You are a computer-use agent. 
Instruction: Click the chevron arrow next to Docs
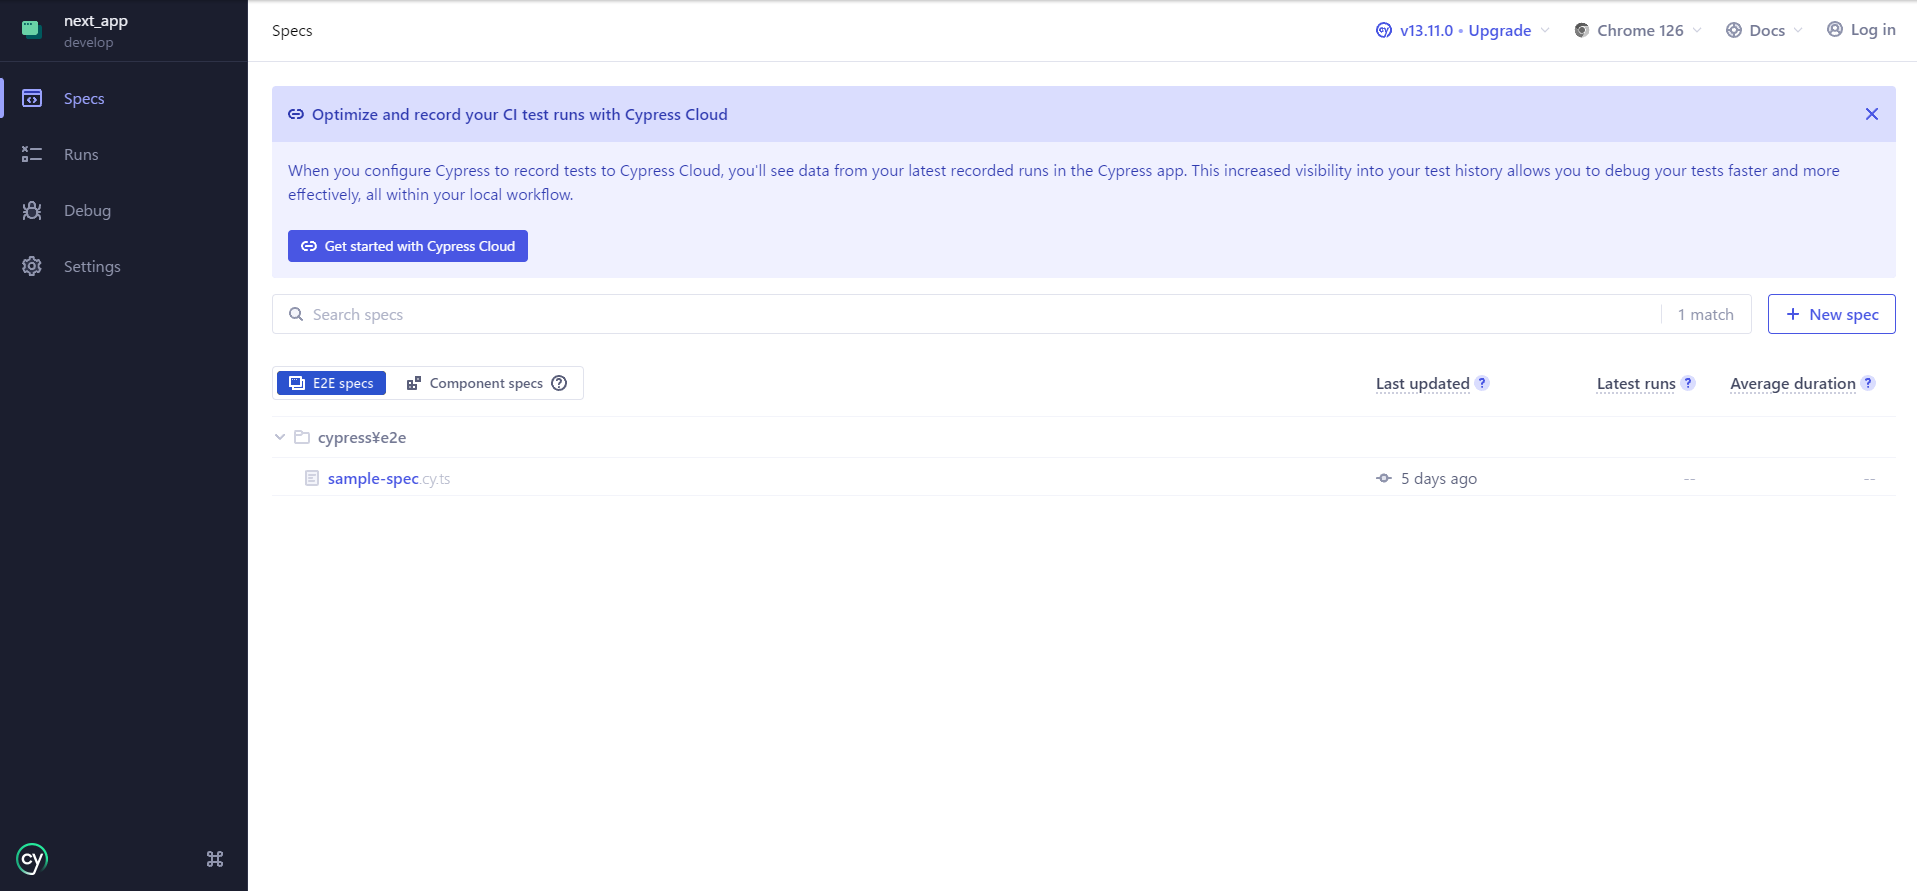point(1798,30)
